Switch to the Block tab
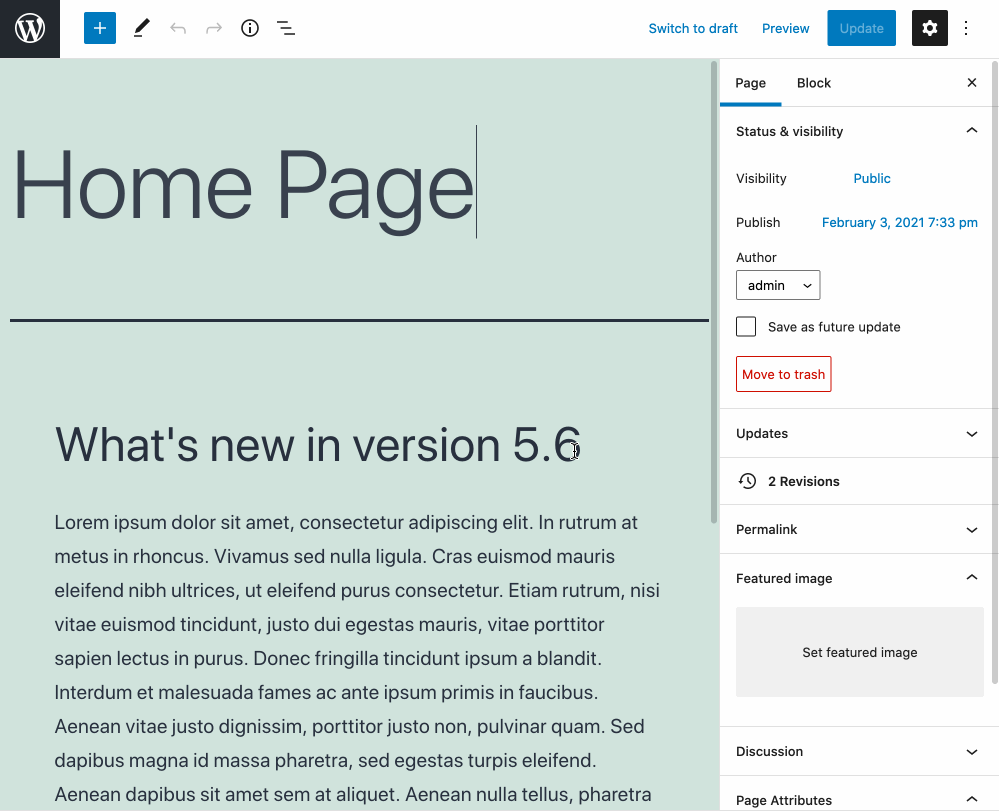This screenshot has width=999, height=811. [814, 83]
